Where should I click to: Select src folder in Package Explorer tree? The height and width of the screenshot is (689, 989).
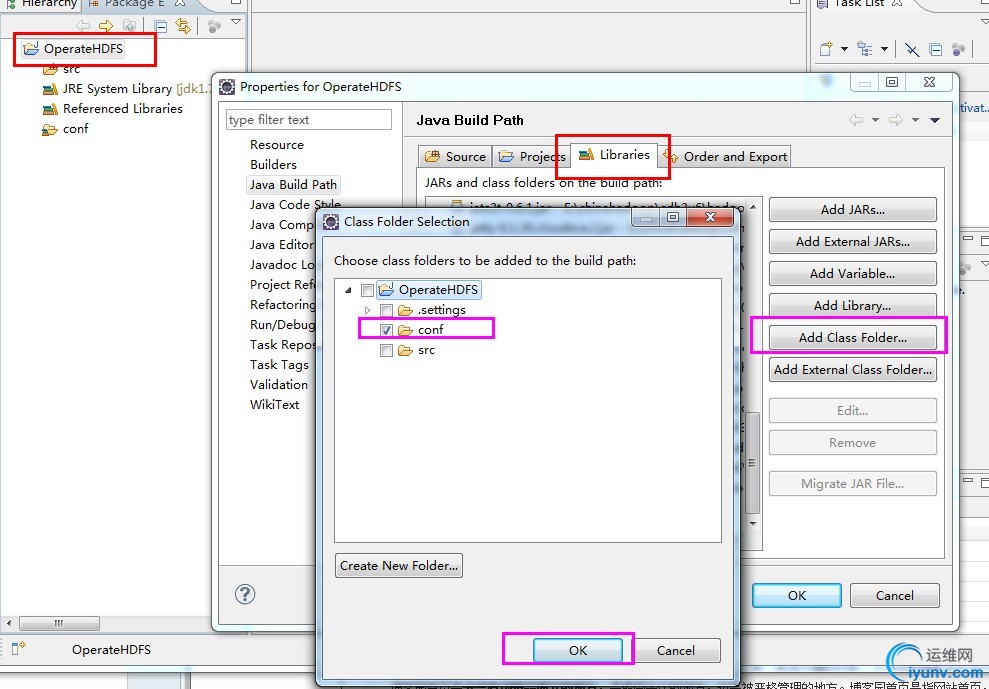click(61, 69)
